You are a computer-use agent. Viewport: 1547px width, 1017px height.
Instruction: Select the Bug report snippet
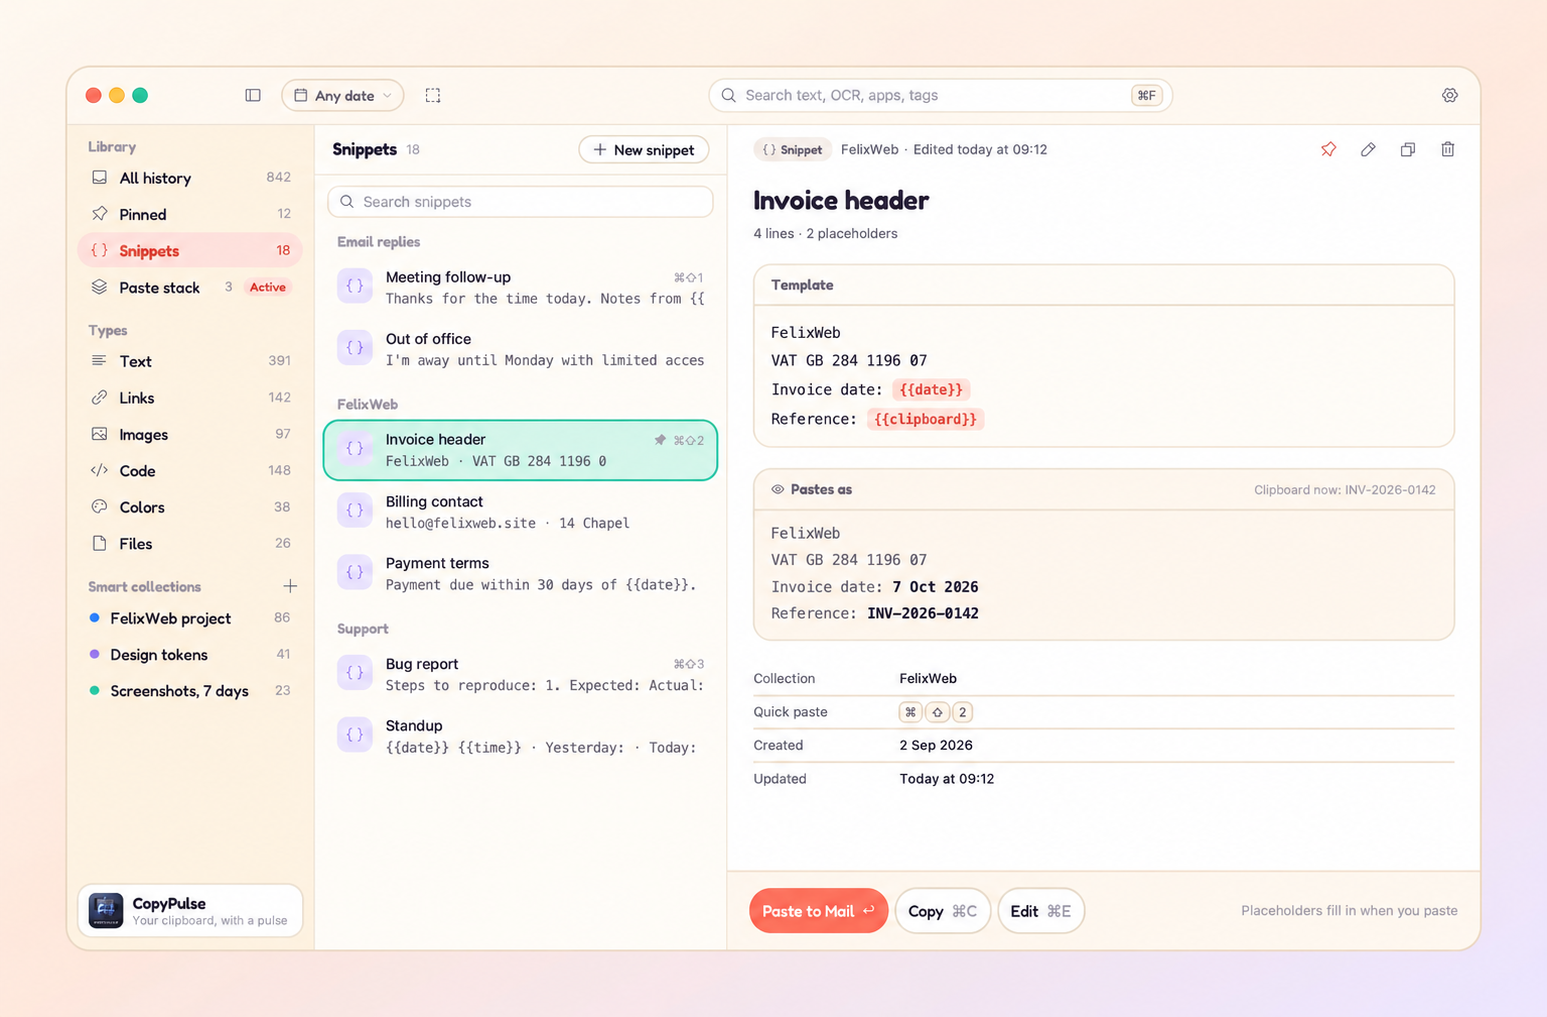[x=520, y=674]
